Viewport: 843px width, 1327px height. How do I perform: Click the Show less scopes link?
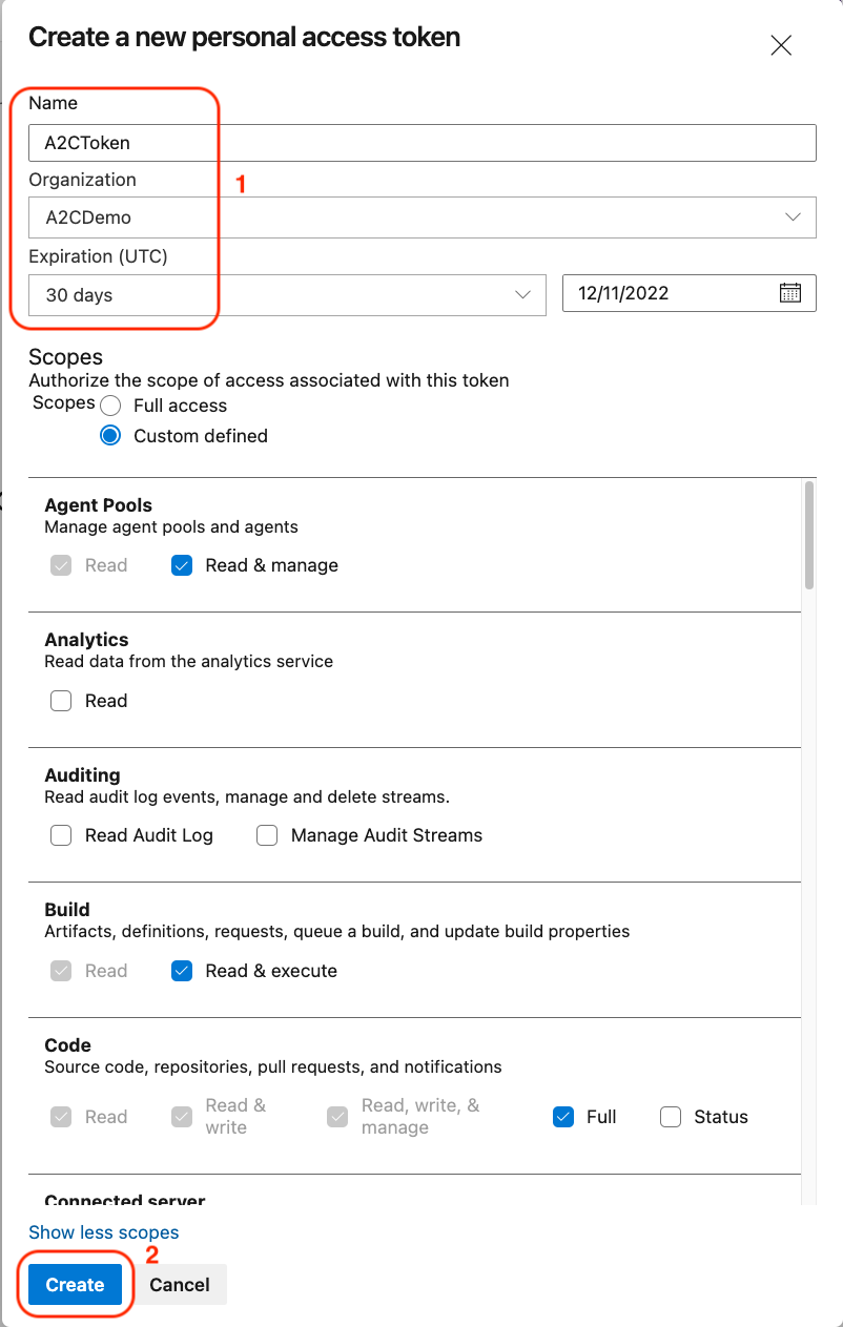[x=103, y=1232]
